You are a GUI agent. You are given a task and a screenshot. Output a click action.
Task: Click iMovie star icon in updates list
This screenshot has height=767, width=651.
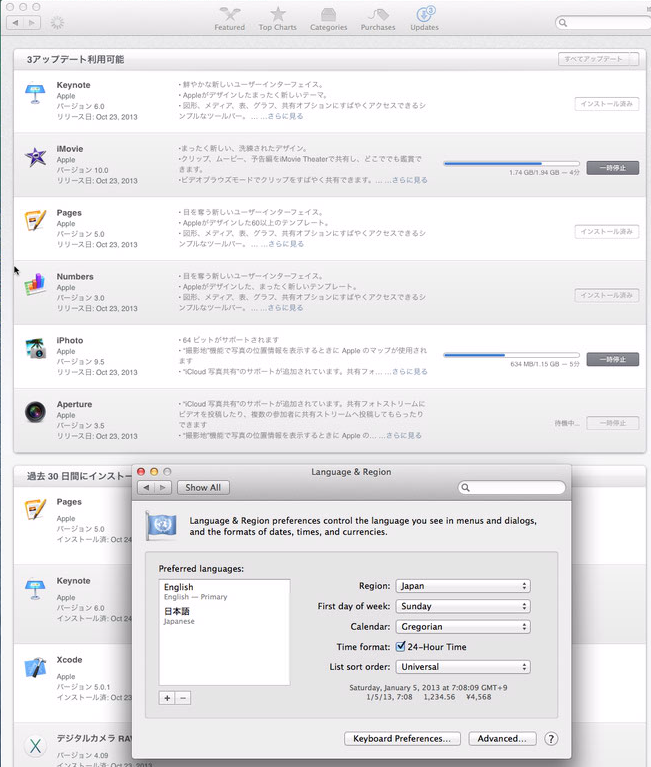[x=36, y=157]
